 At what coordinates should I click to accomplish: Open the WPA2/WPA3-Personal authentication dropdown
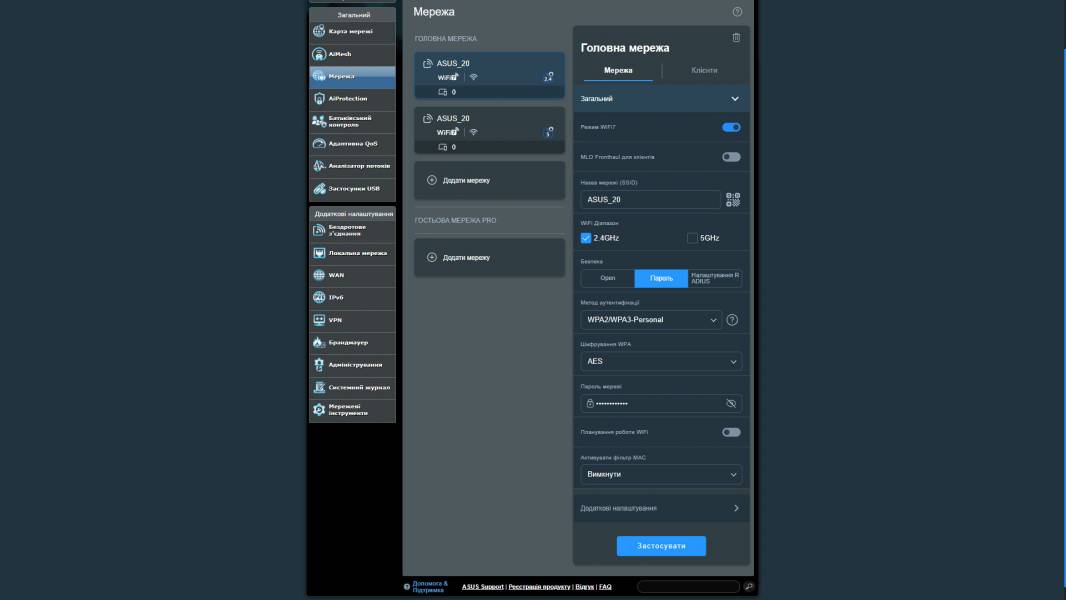(x=651, y=320)
